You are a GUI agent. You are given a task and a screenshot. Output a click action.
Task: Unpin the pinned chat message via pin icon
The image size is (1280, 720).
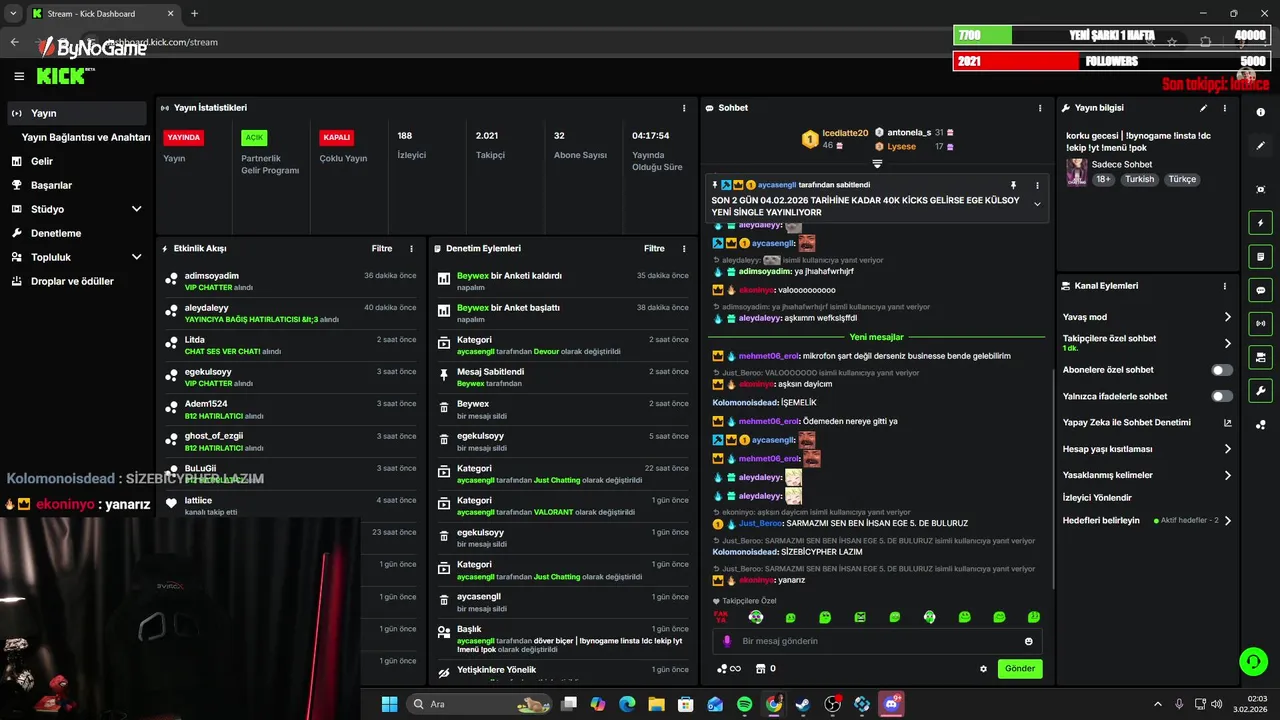coord(1013,185)
